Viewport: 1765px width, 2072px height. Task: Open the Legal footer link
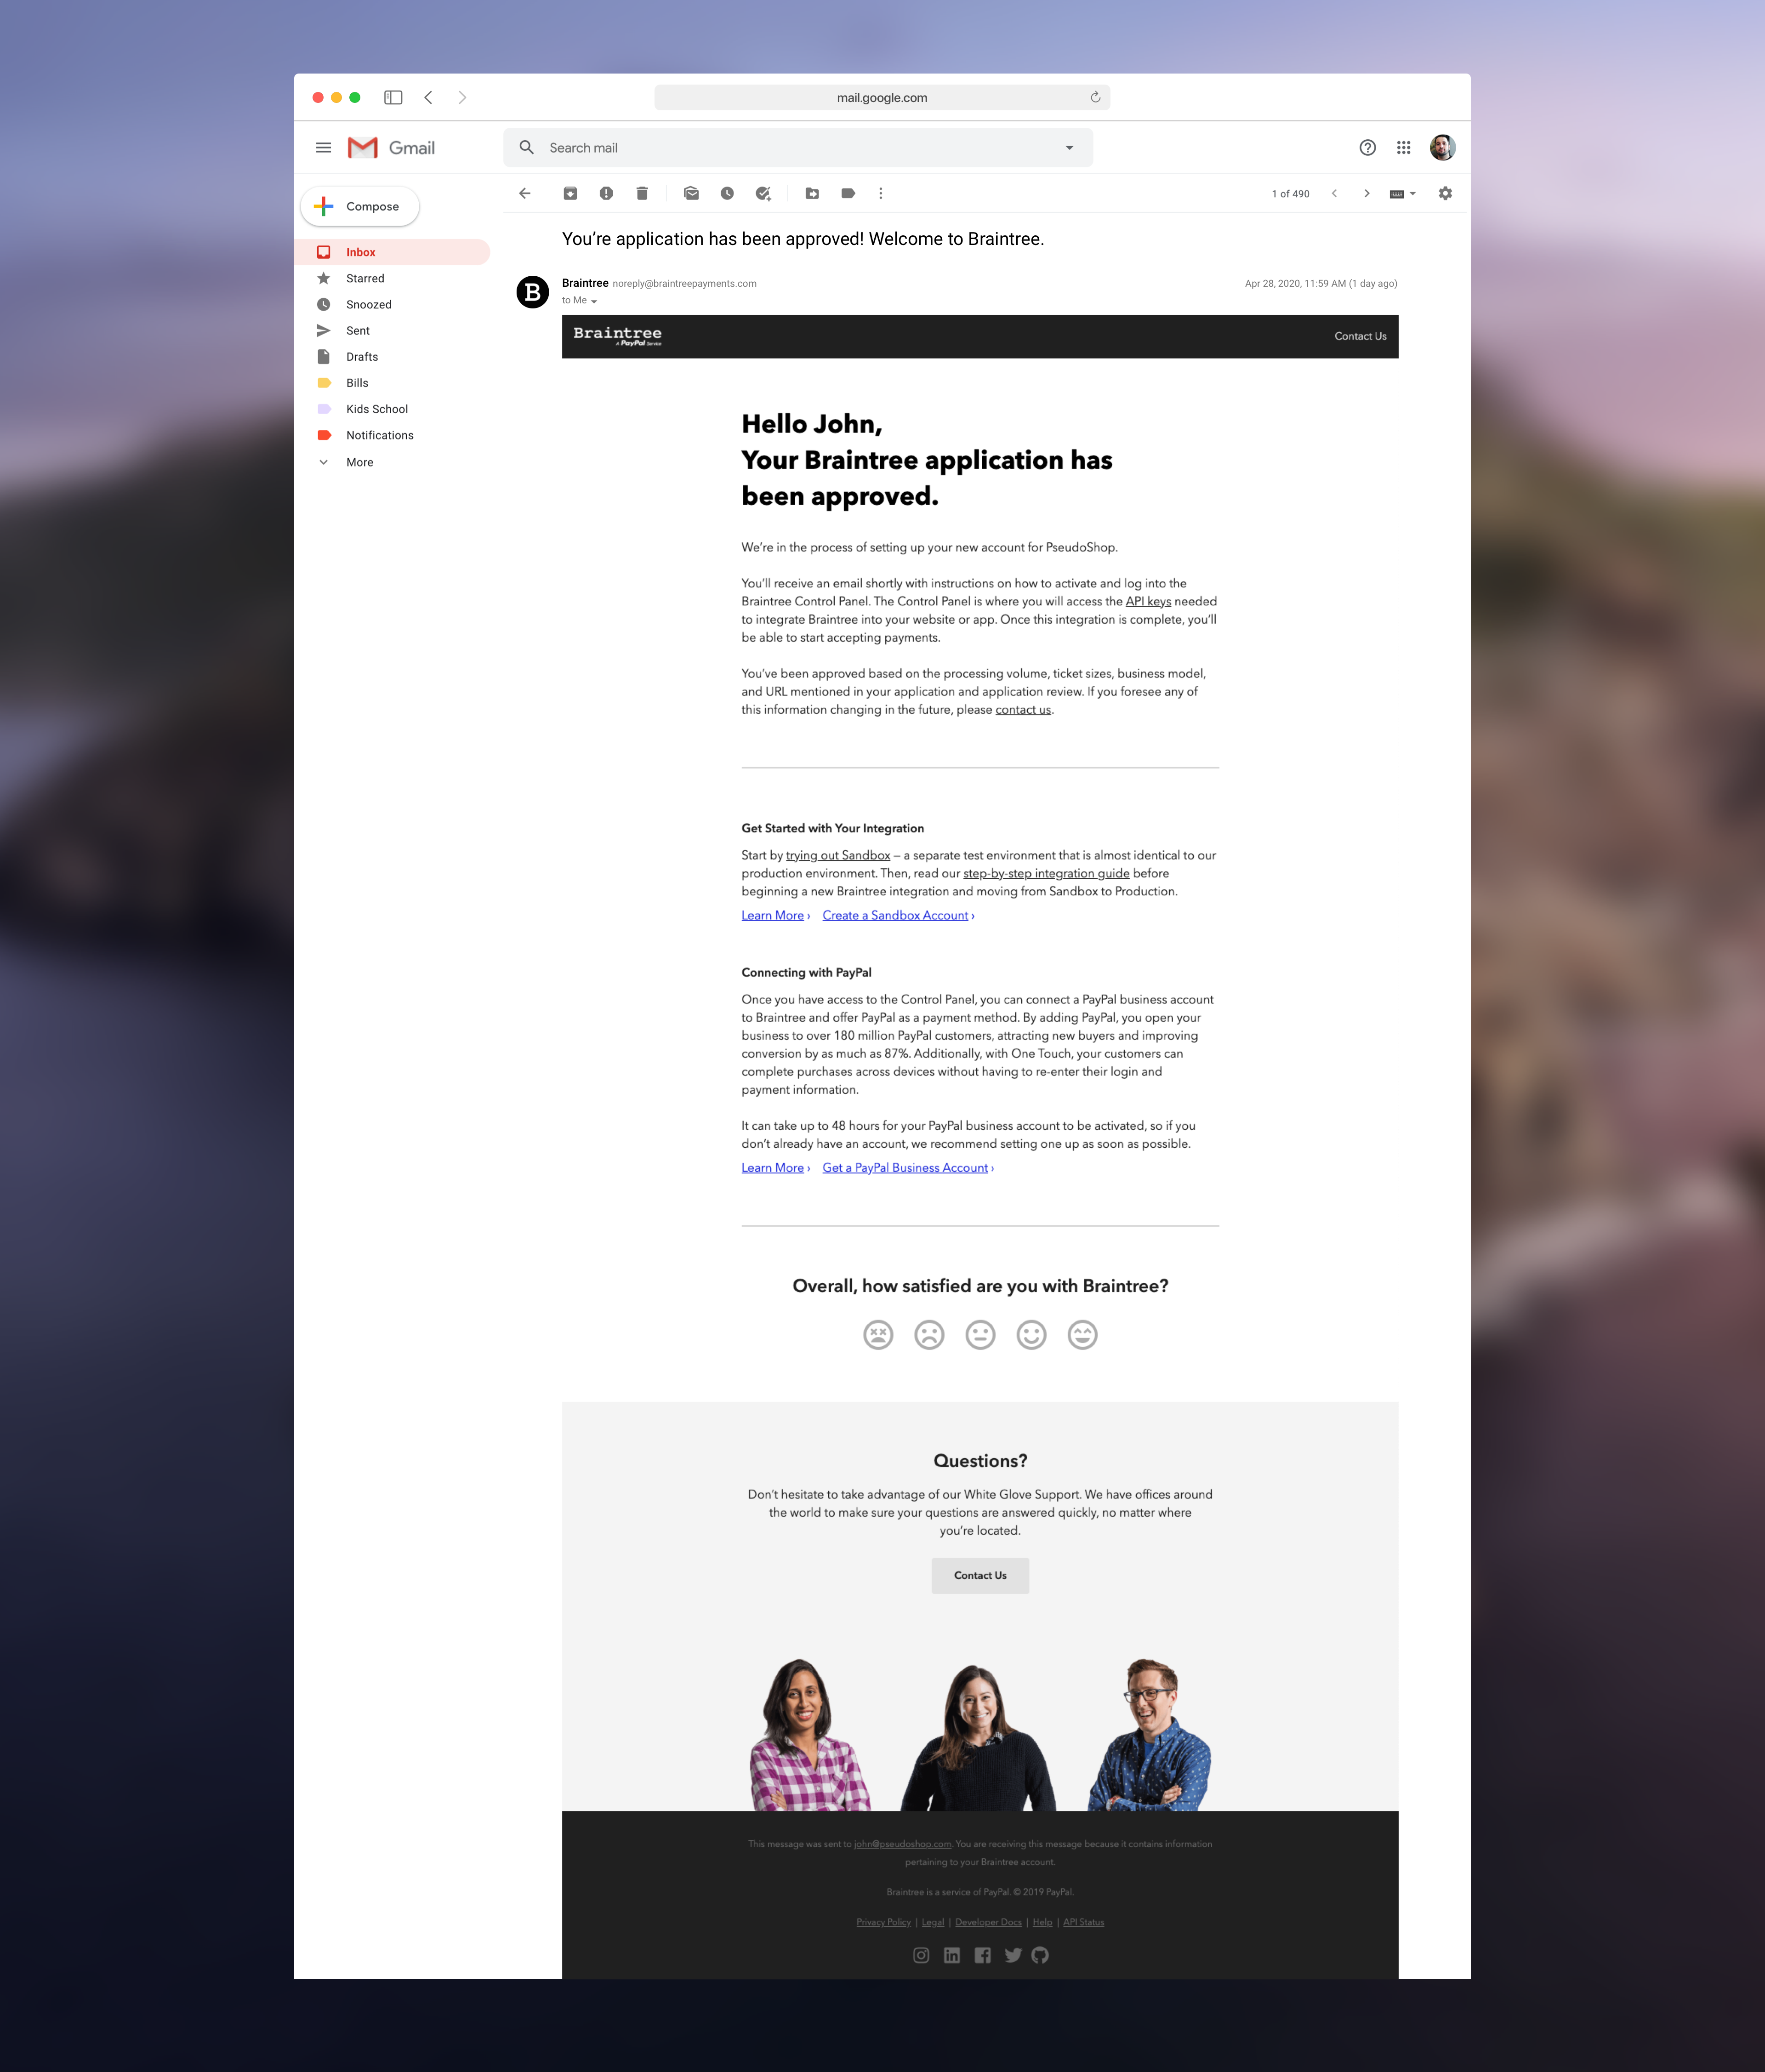pos(932,1922)
